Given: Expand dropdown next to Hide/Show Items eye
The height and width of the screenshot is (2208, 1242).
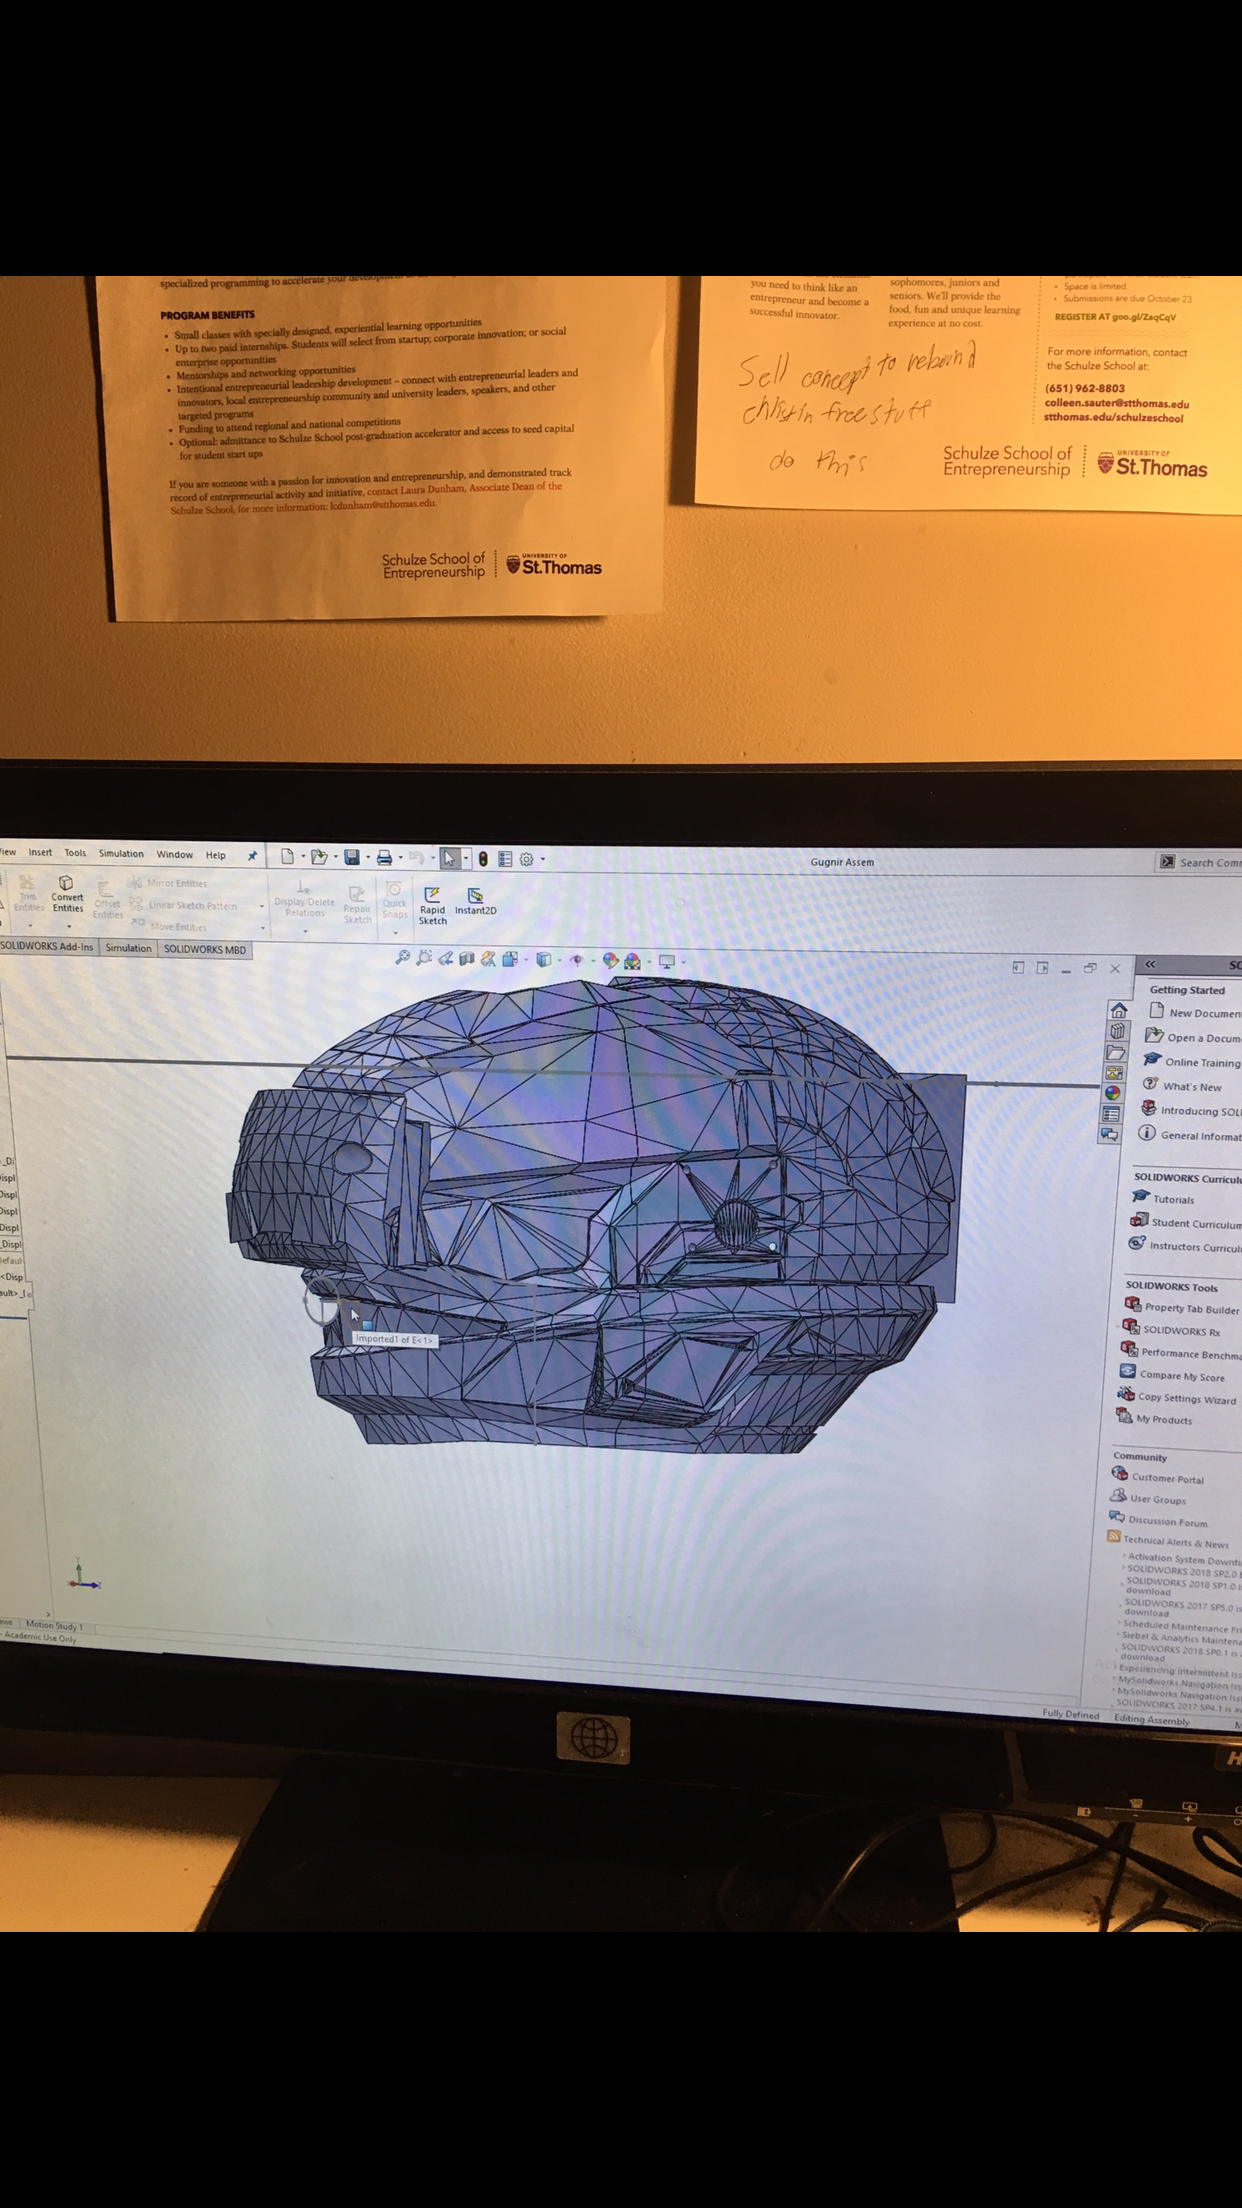Looking at the screenshot, I should [x=593, y=961].
